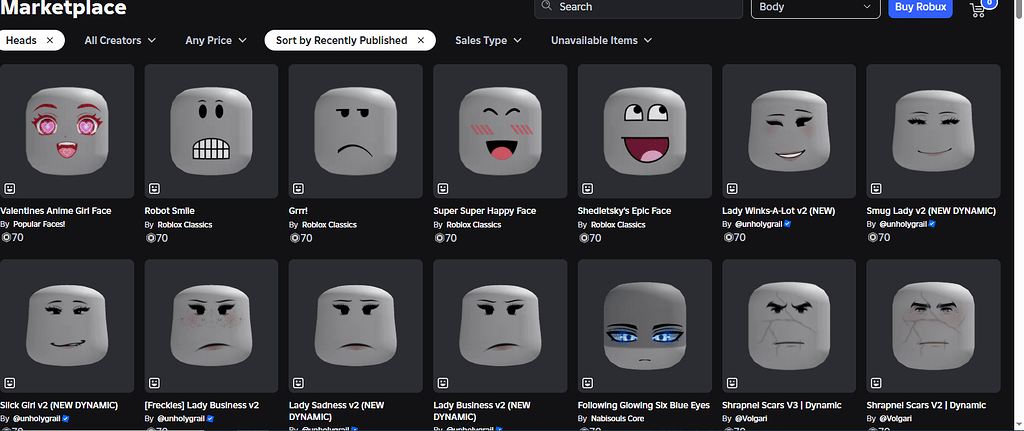The height and width of the screenshot is (431, 1024).
Task: Click dynamic head badge on Grrr! card
Action: click(x=298, y=188)
